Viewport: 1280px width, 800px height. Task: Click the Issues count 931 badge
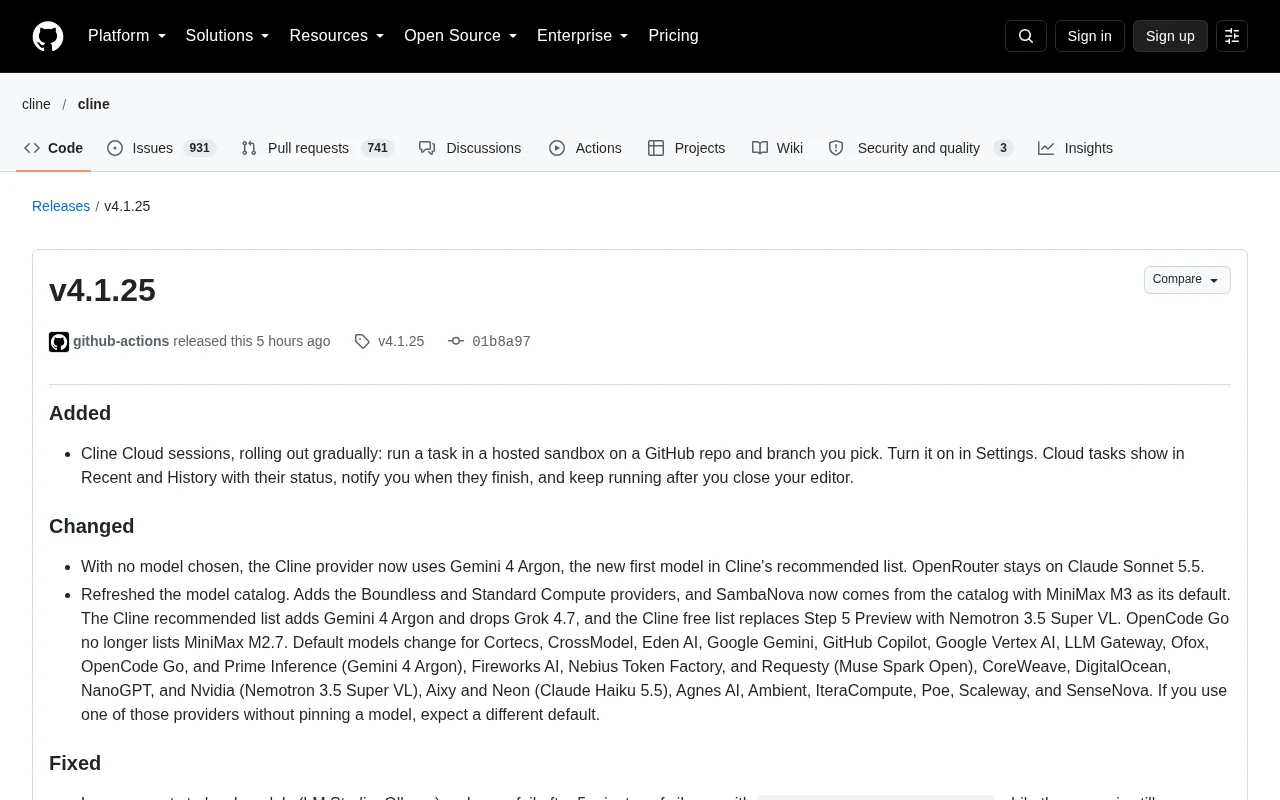199,148
